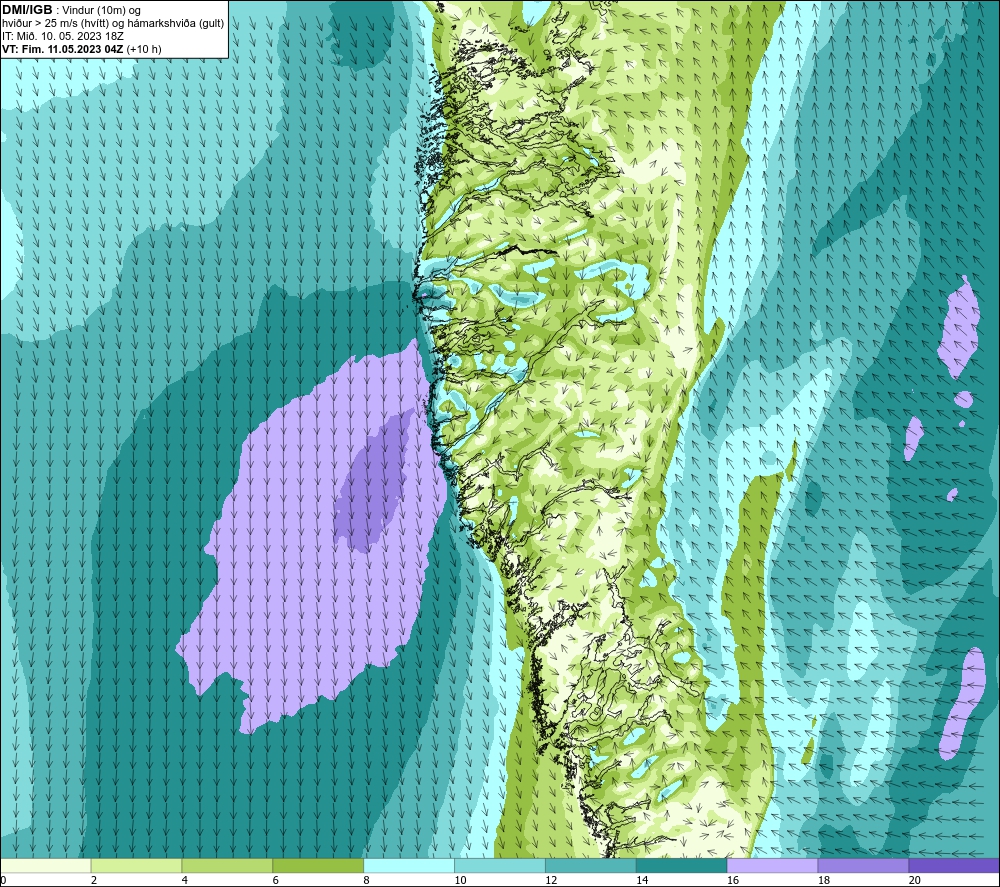Click the 'IT: Mið. 10. 05. 2023 18Z' line

pos(62,36)
